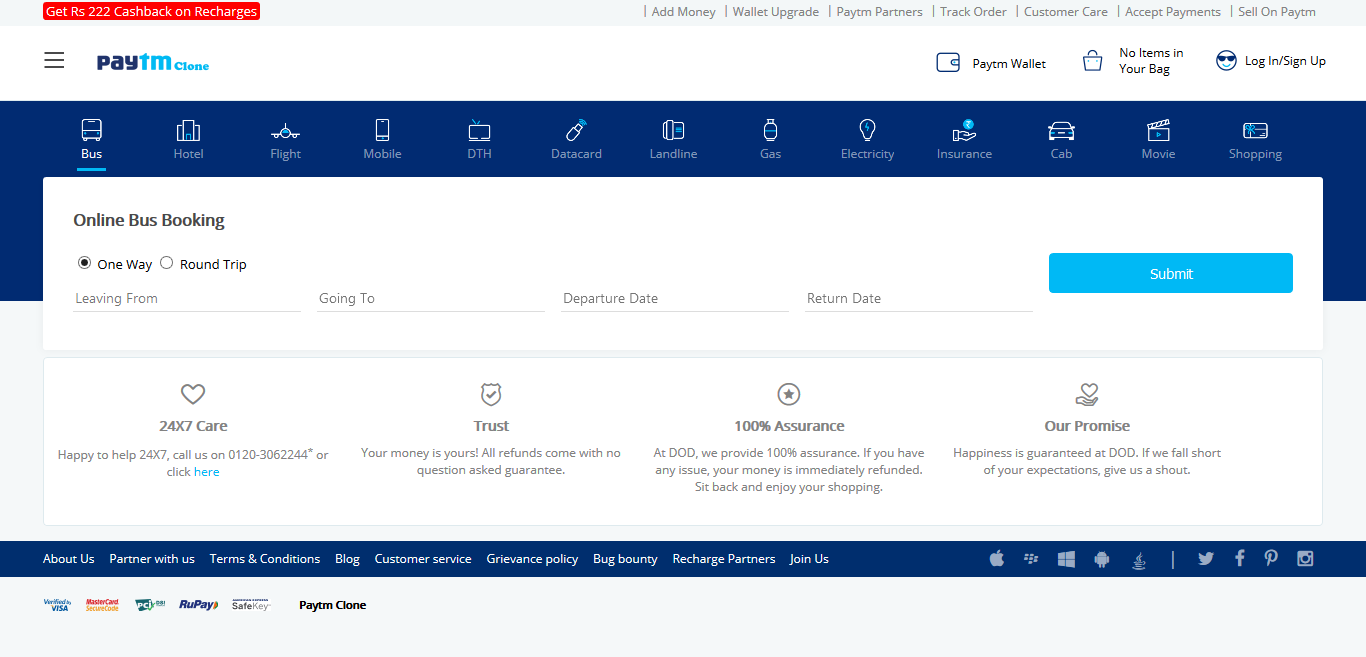Open the Grievance policy footer link
The width and height of the screenshot is (1366, 657).
533,559
